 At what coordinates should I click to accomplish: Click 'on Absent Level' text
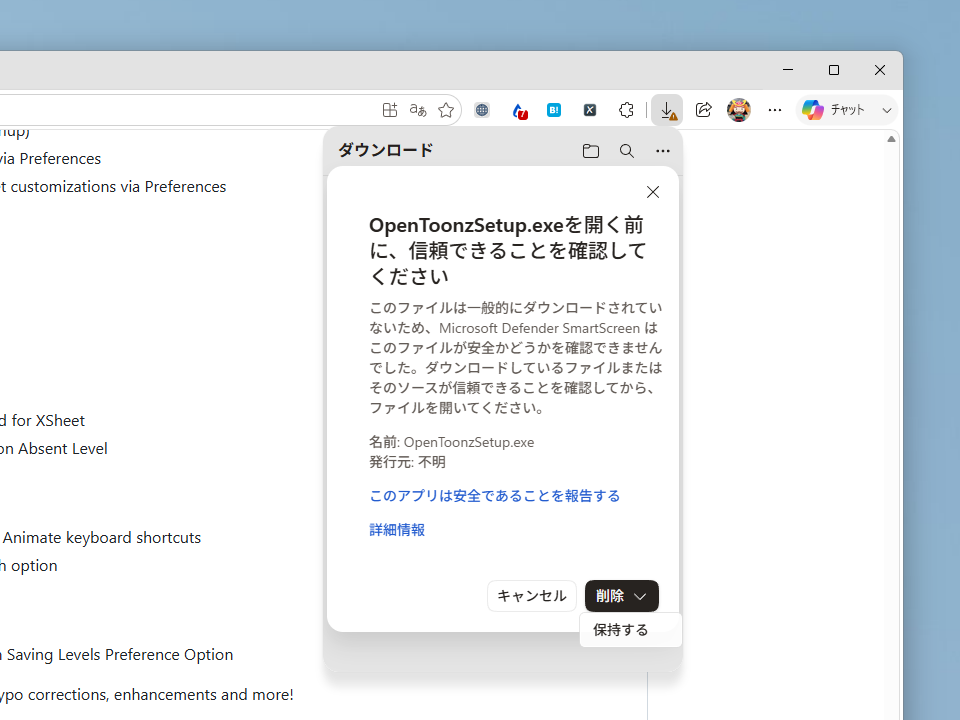click(54, 449)
